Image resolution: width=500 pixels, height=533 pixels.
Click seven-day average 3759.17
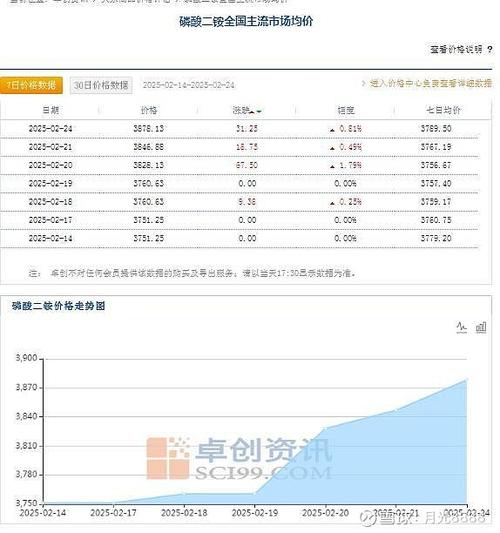click(x=436, y=202)
